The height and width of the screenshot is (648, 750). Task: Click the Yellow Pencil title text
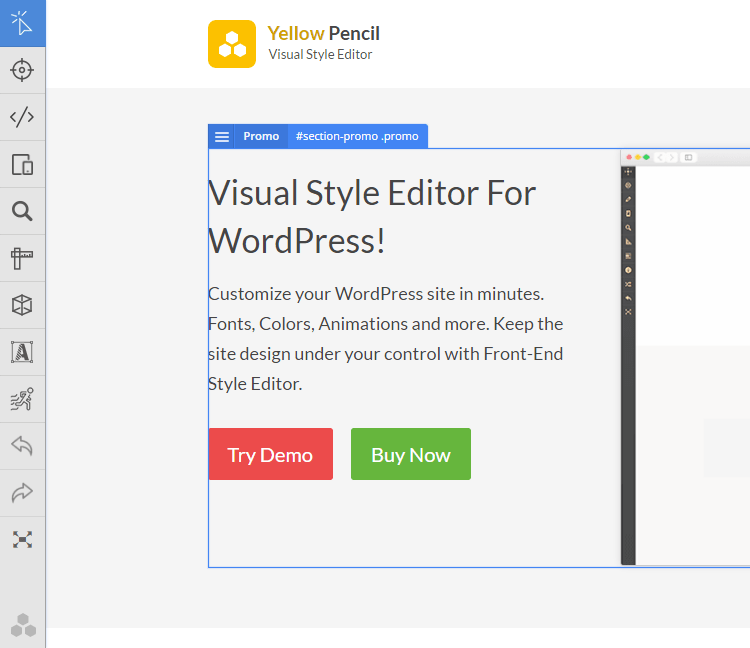click(x=323, y=33)
